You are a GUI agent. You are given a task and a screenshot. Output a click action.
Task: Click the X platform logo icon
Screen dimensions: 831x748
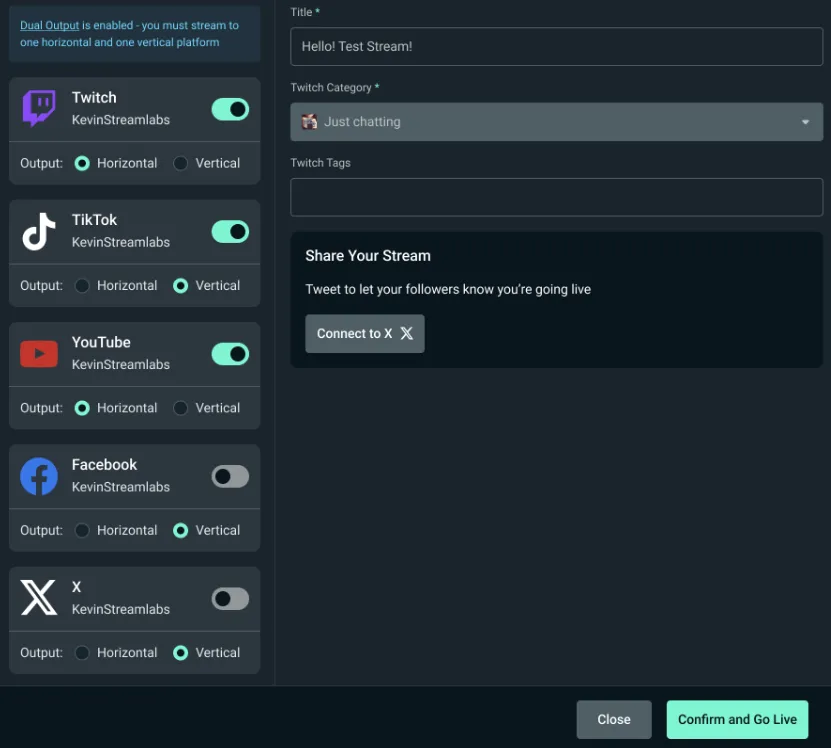pyautogui.click(x=39, y=599)
